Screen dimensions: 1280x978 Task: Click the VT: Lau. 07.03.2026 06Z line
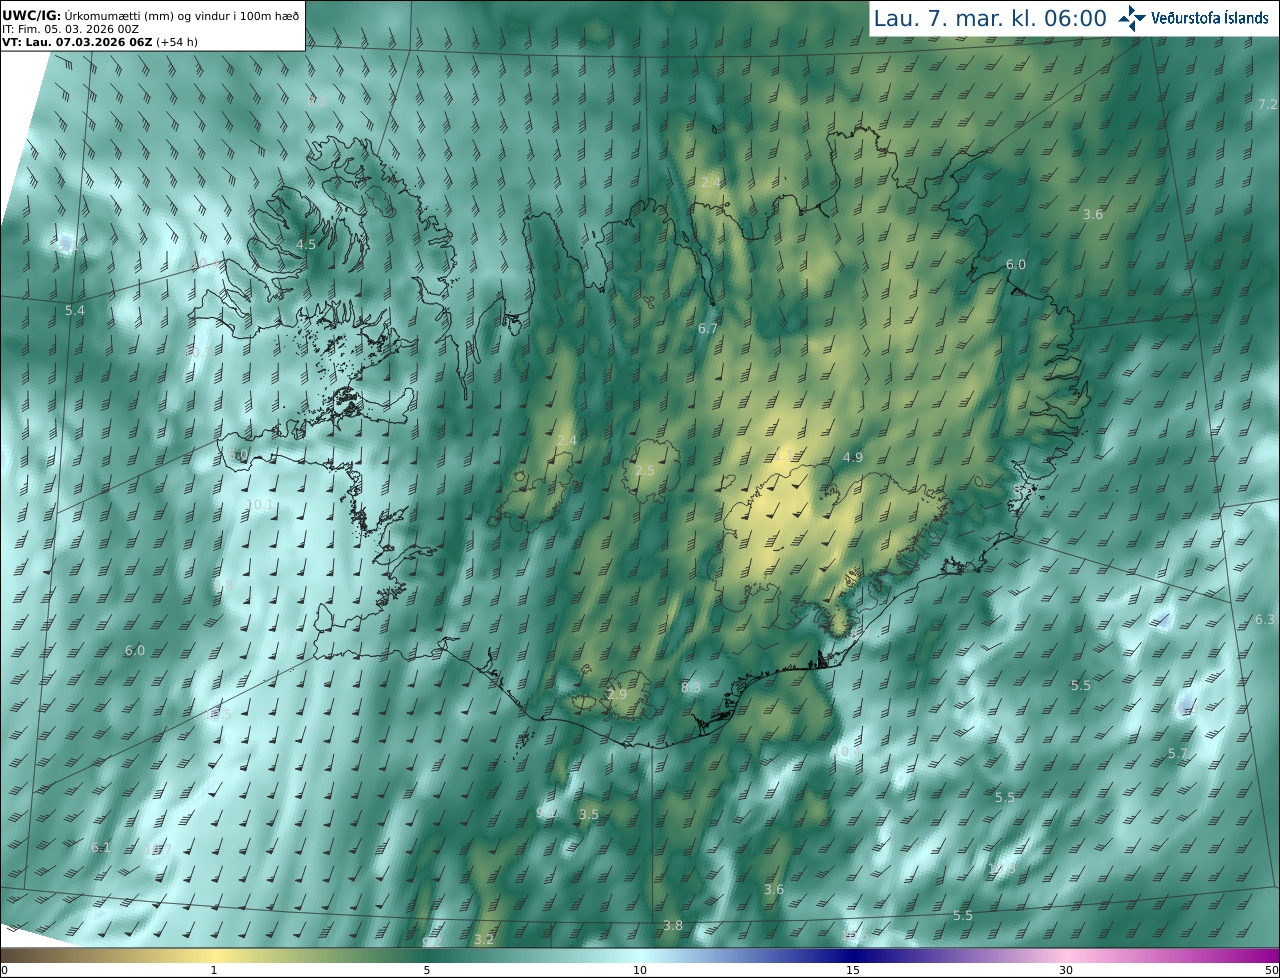[100, 42]
